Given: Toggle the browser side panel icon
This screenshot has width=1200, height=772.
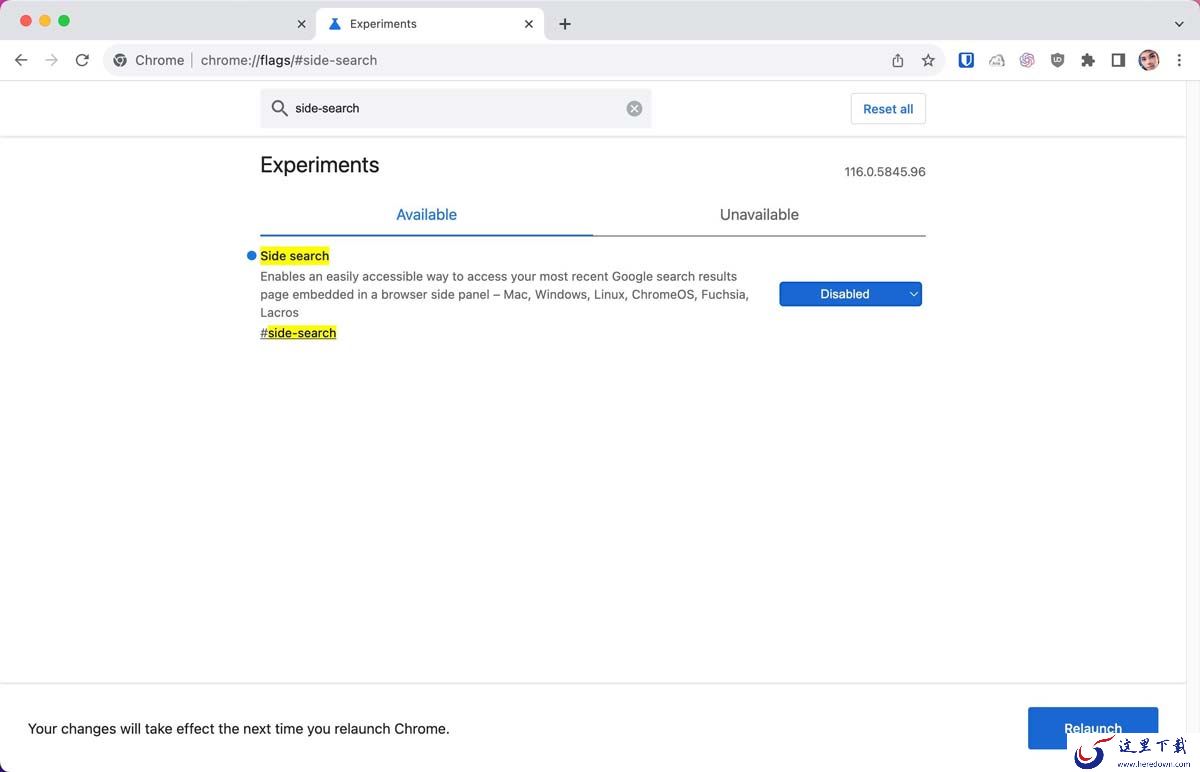Looking at the screenshot, I should [1118, 60].
